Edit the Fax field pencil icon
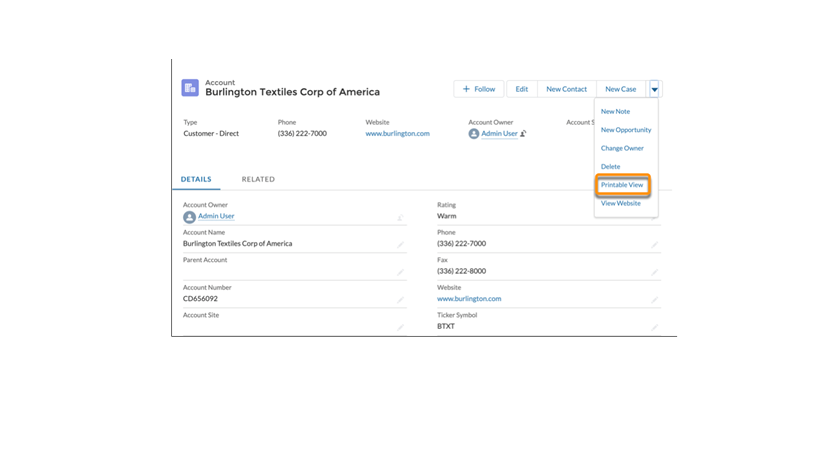Screen dimensions: 819x460 [x=655, y=272]
